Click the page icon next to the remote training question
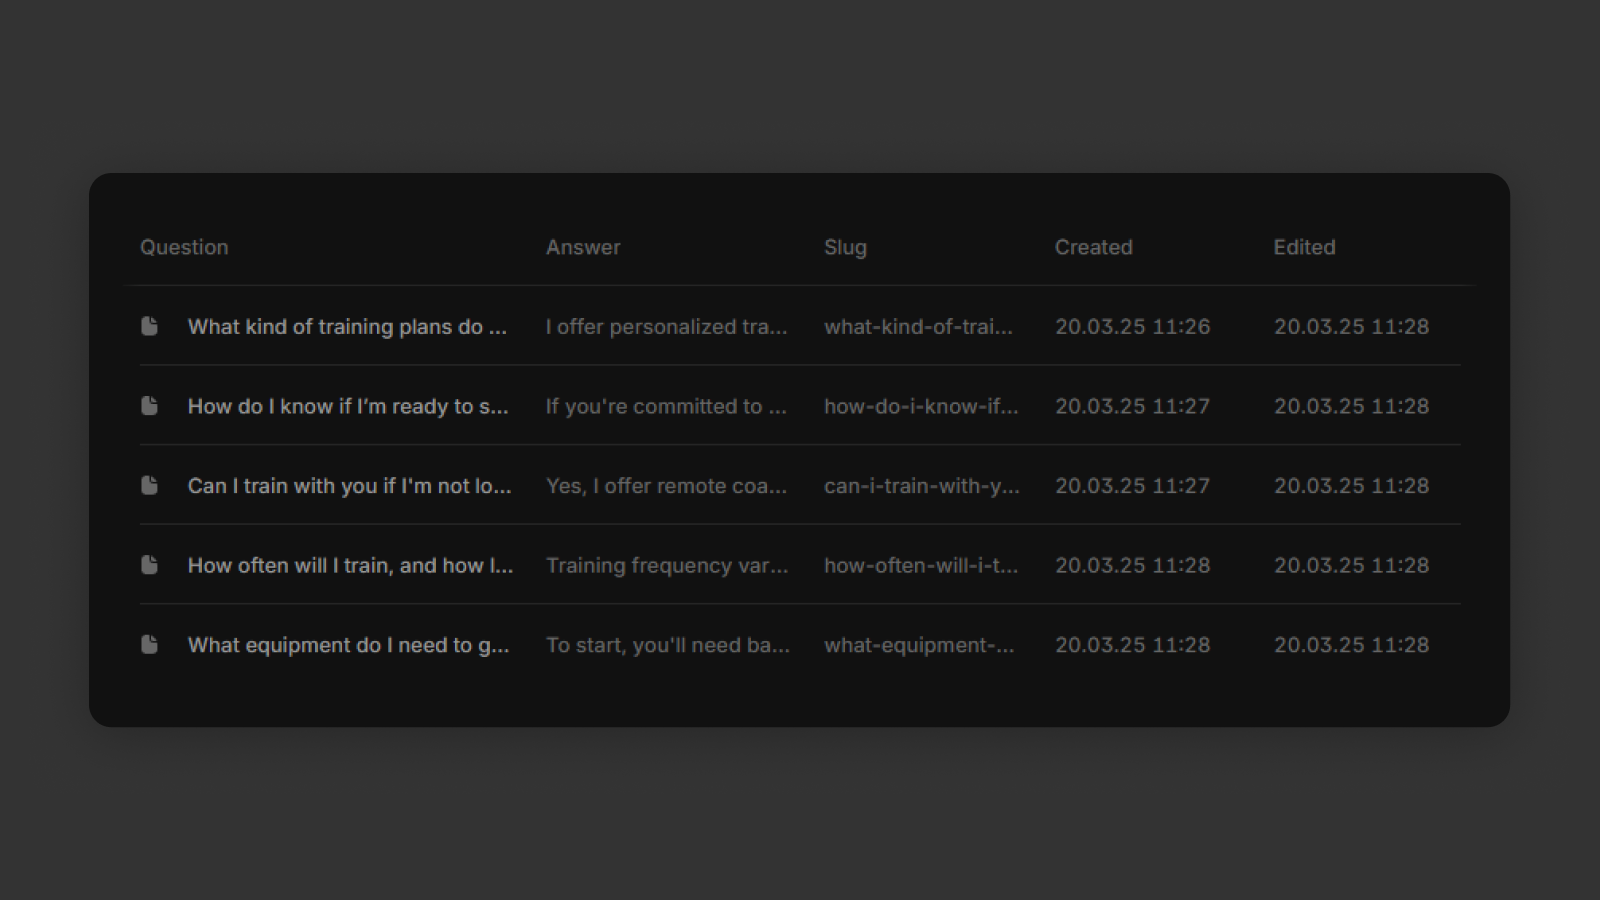This screenshot has width=1600, height=900. (x=149, y=485)
